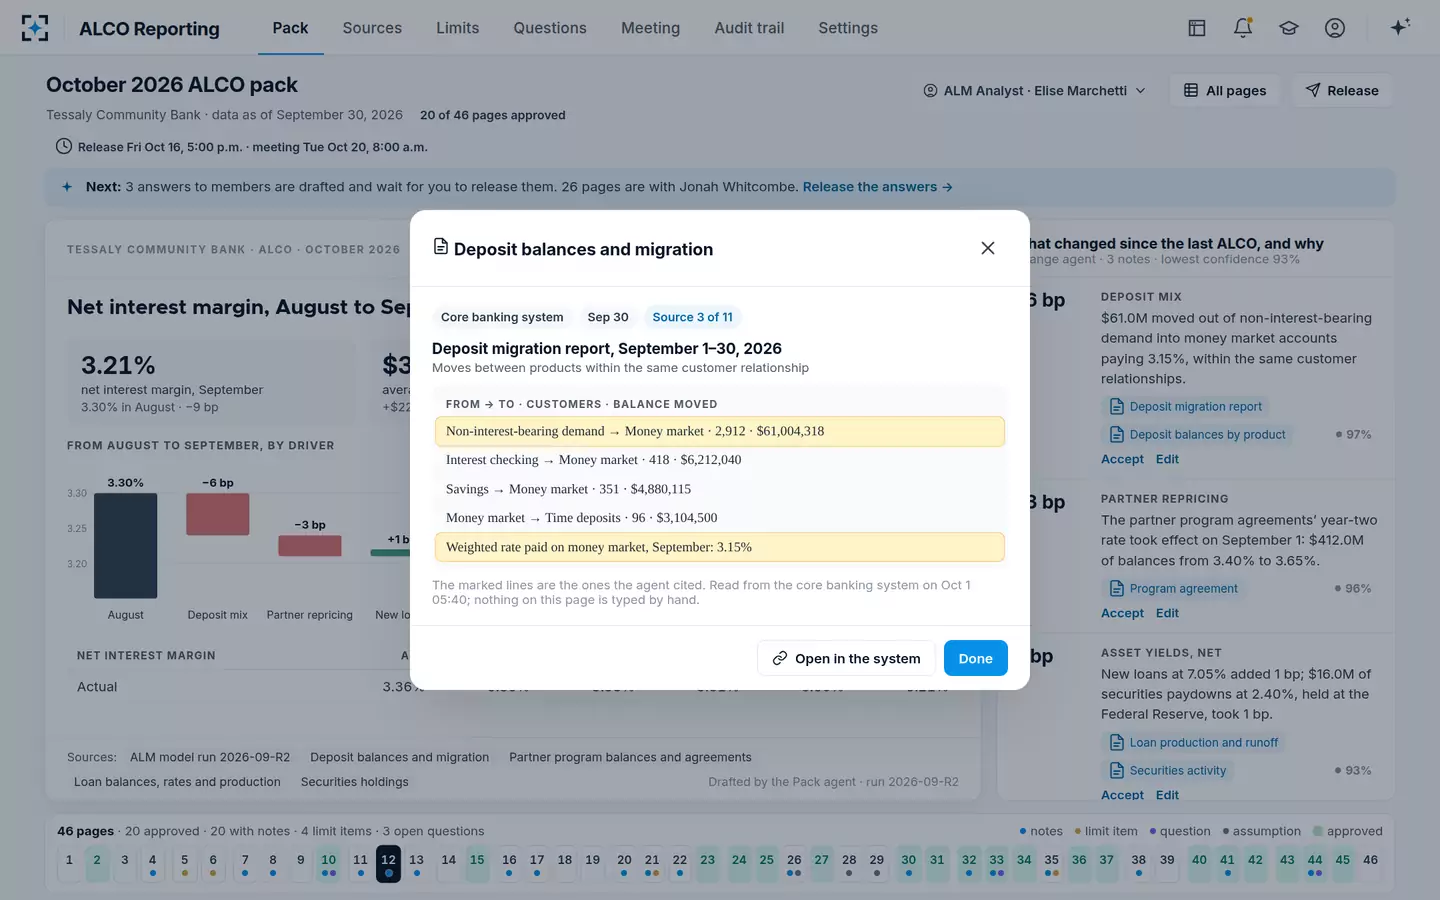Click Open in the system button
1440x900 pixels.
coord(846,658)
